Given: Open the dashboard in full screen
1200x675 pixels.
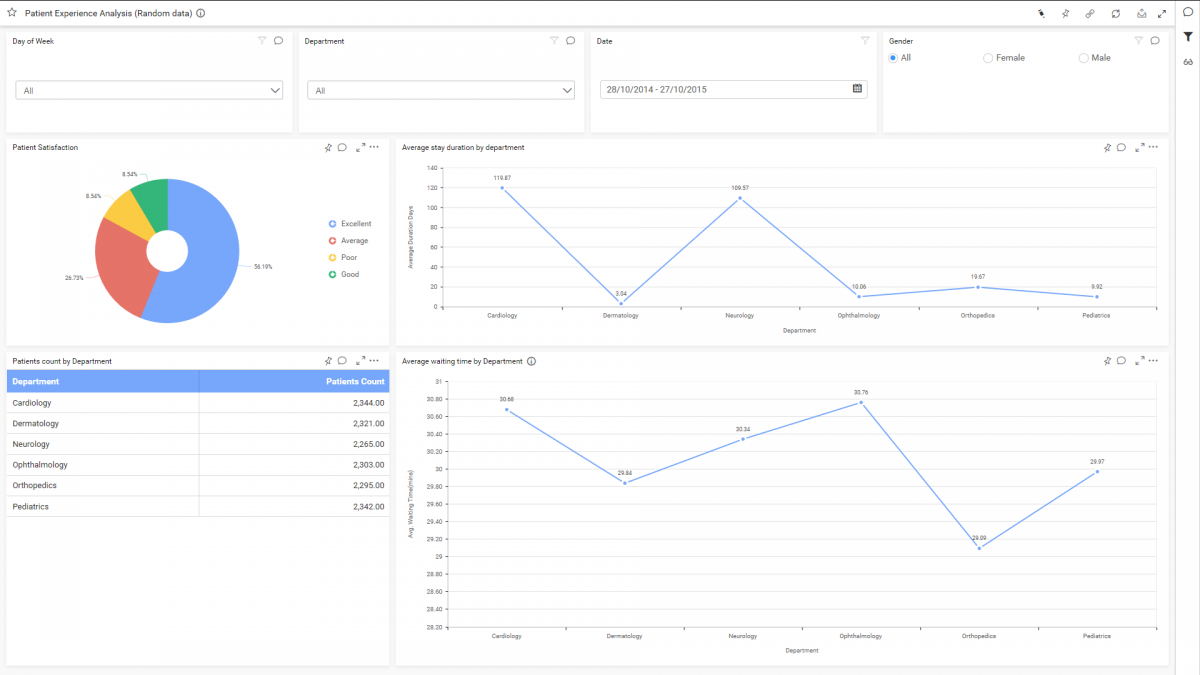Looking at the screenshot, I should click(x=1163, y=13).
